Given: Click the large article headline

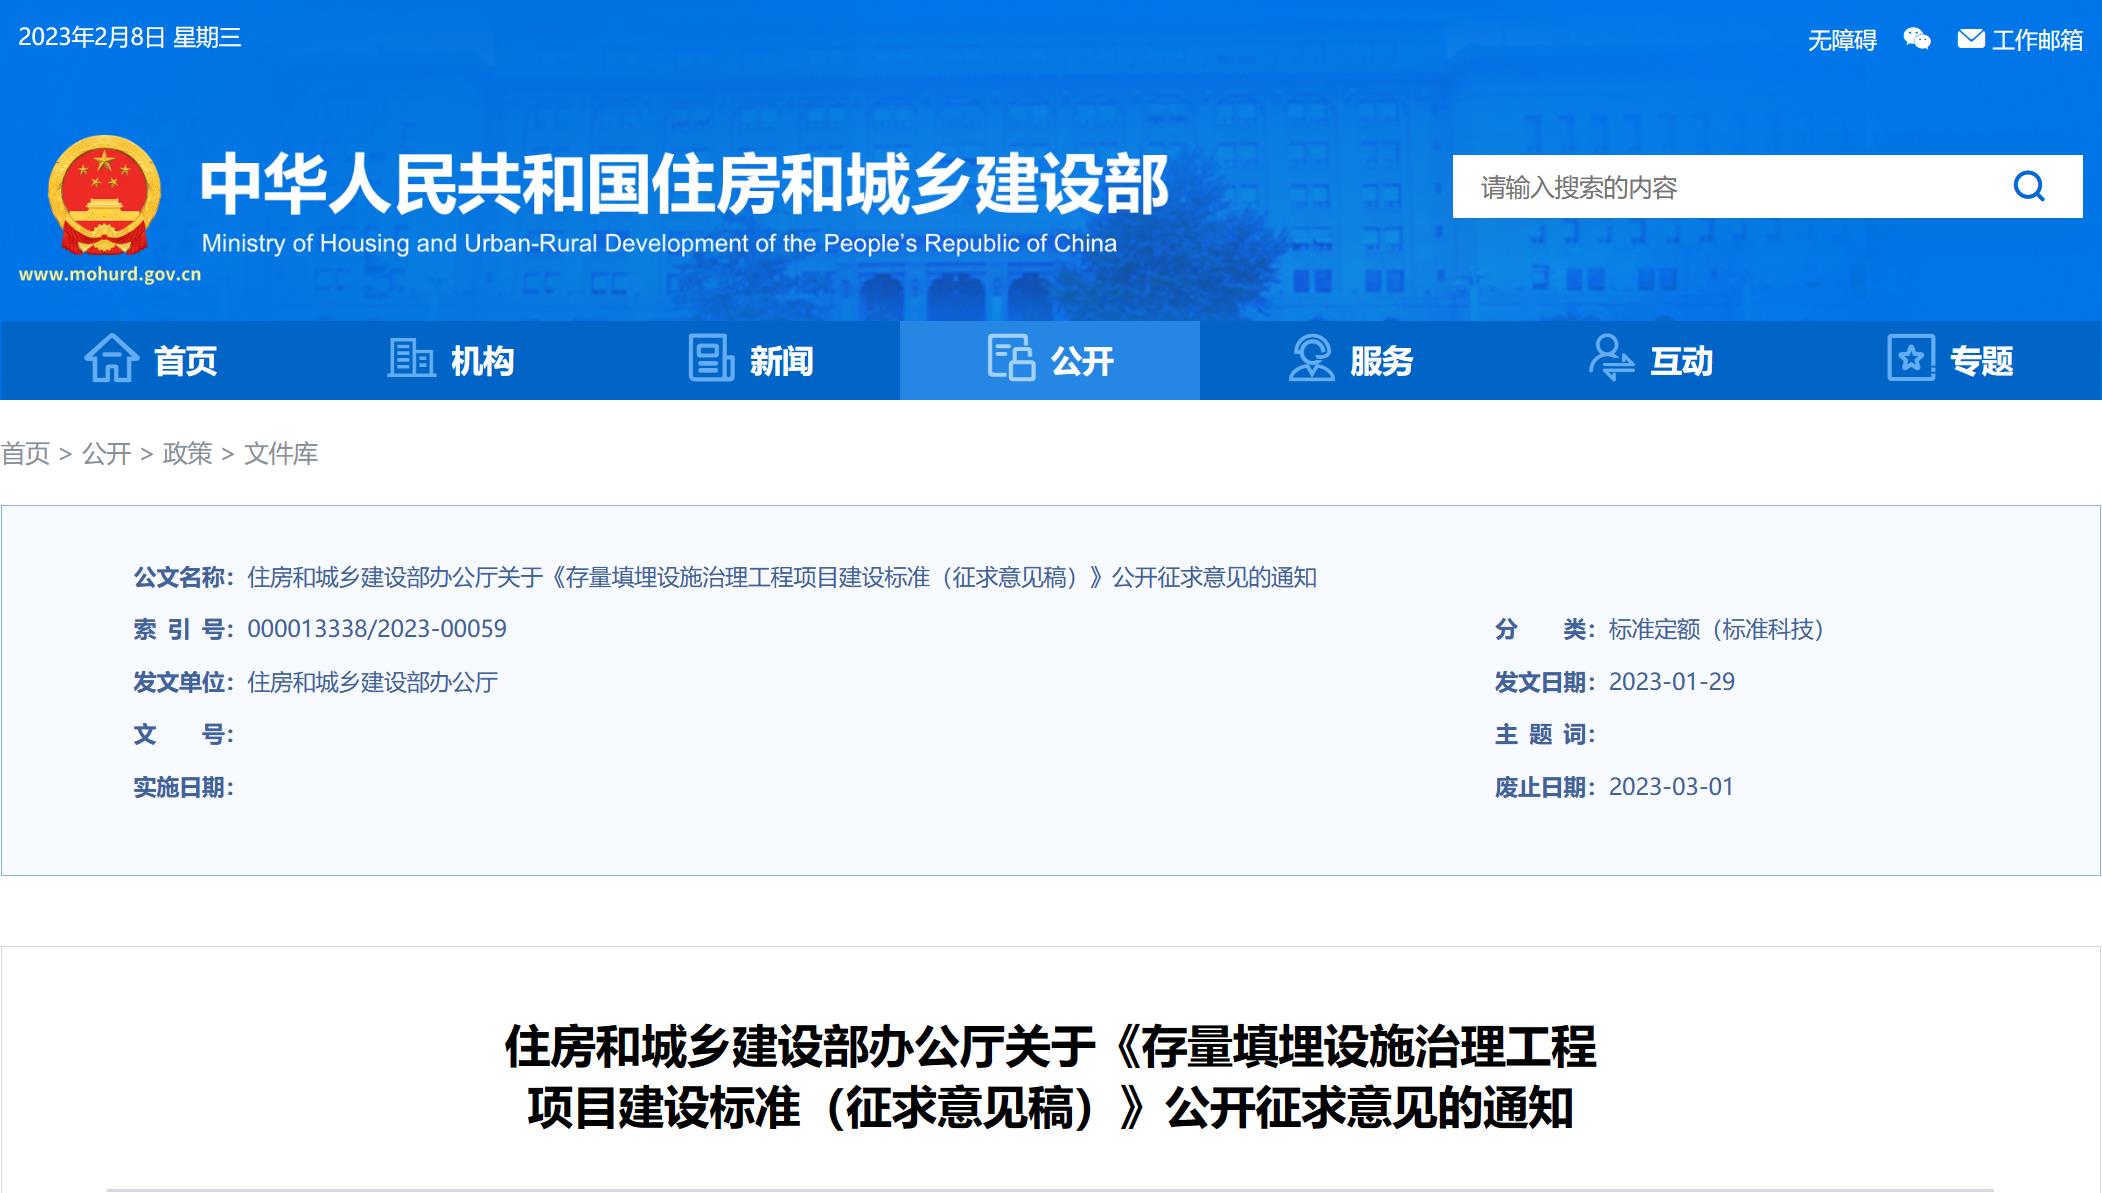Looking at the screenshot, I should (1050, 1077).
